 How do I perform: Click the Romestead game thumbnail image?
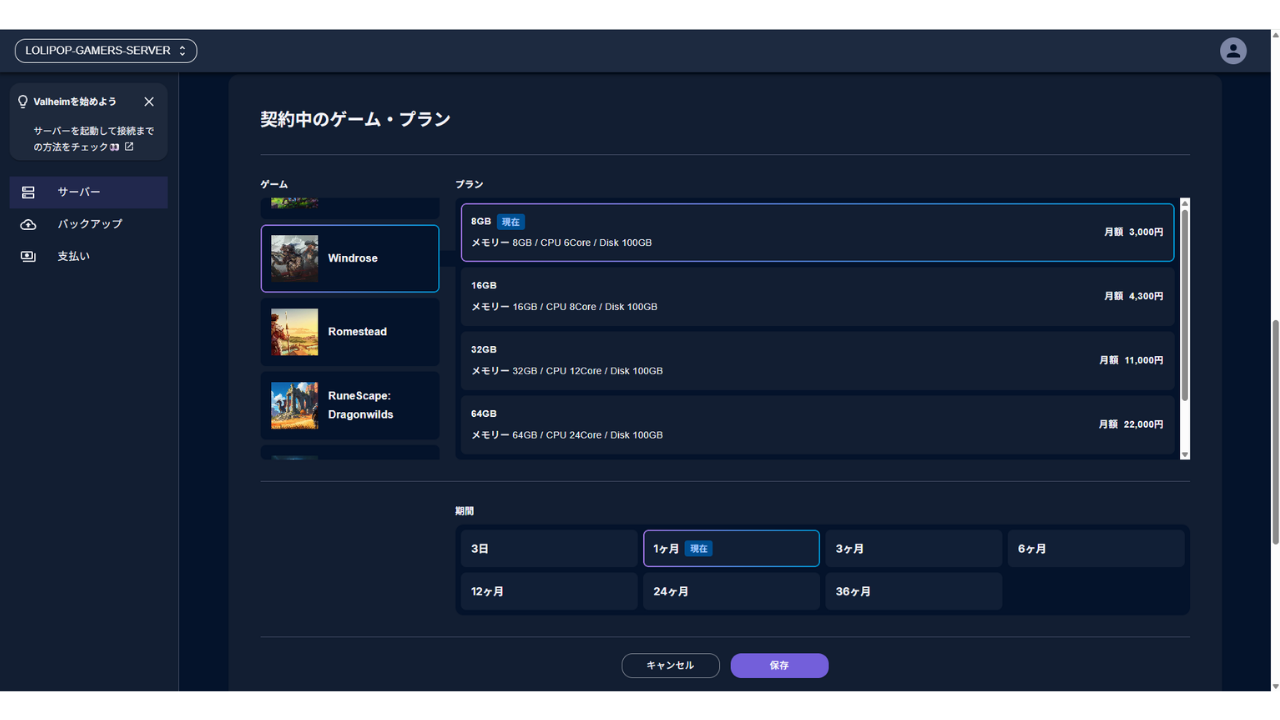click(294, 332)
